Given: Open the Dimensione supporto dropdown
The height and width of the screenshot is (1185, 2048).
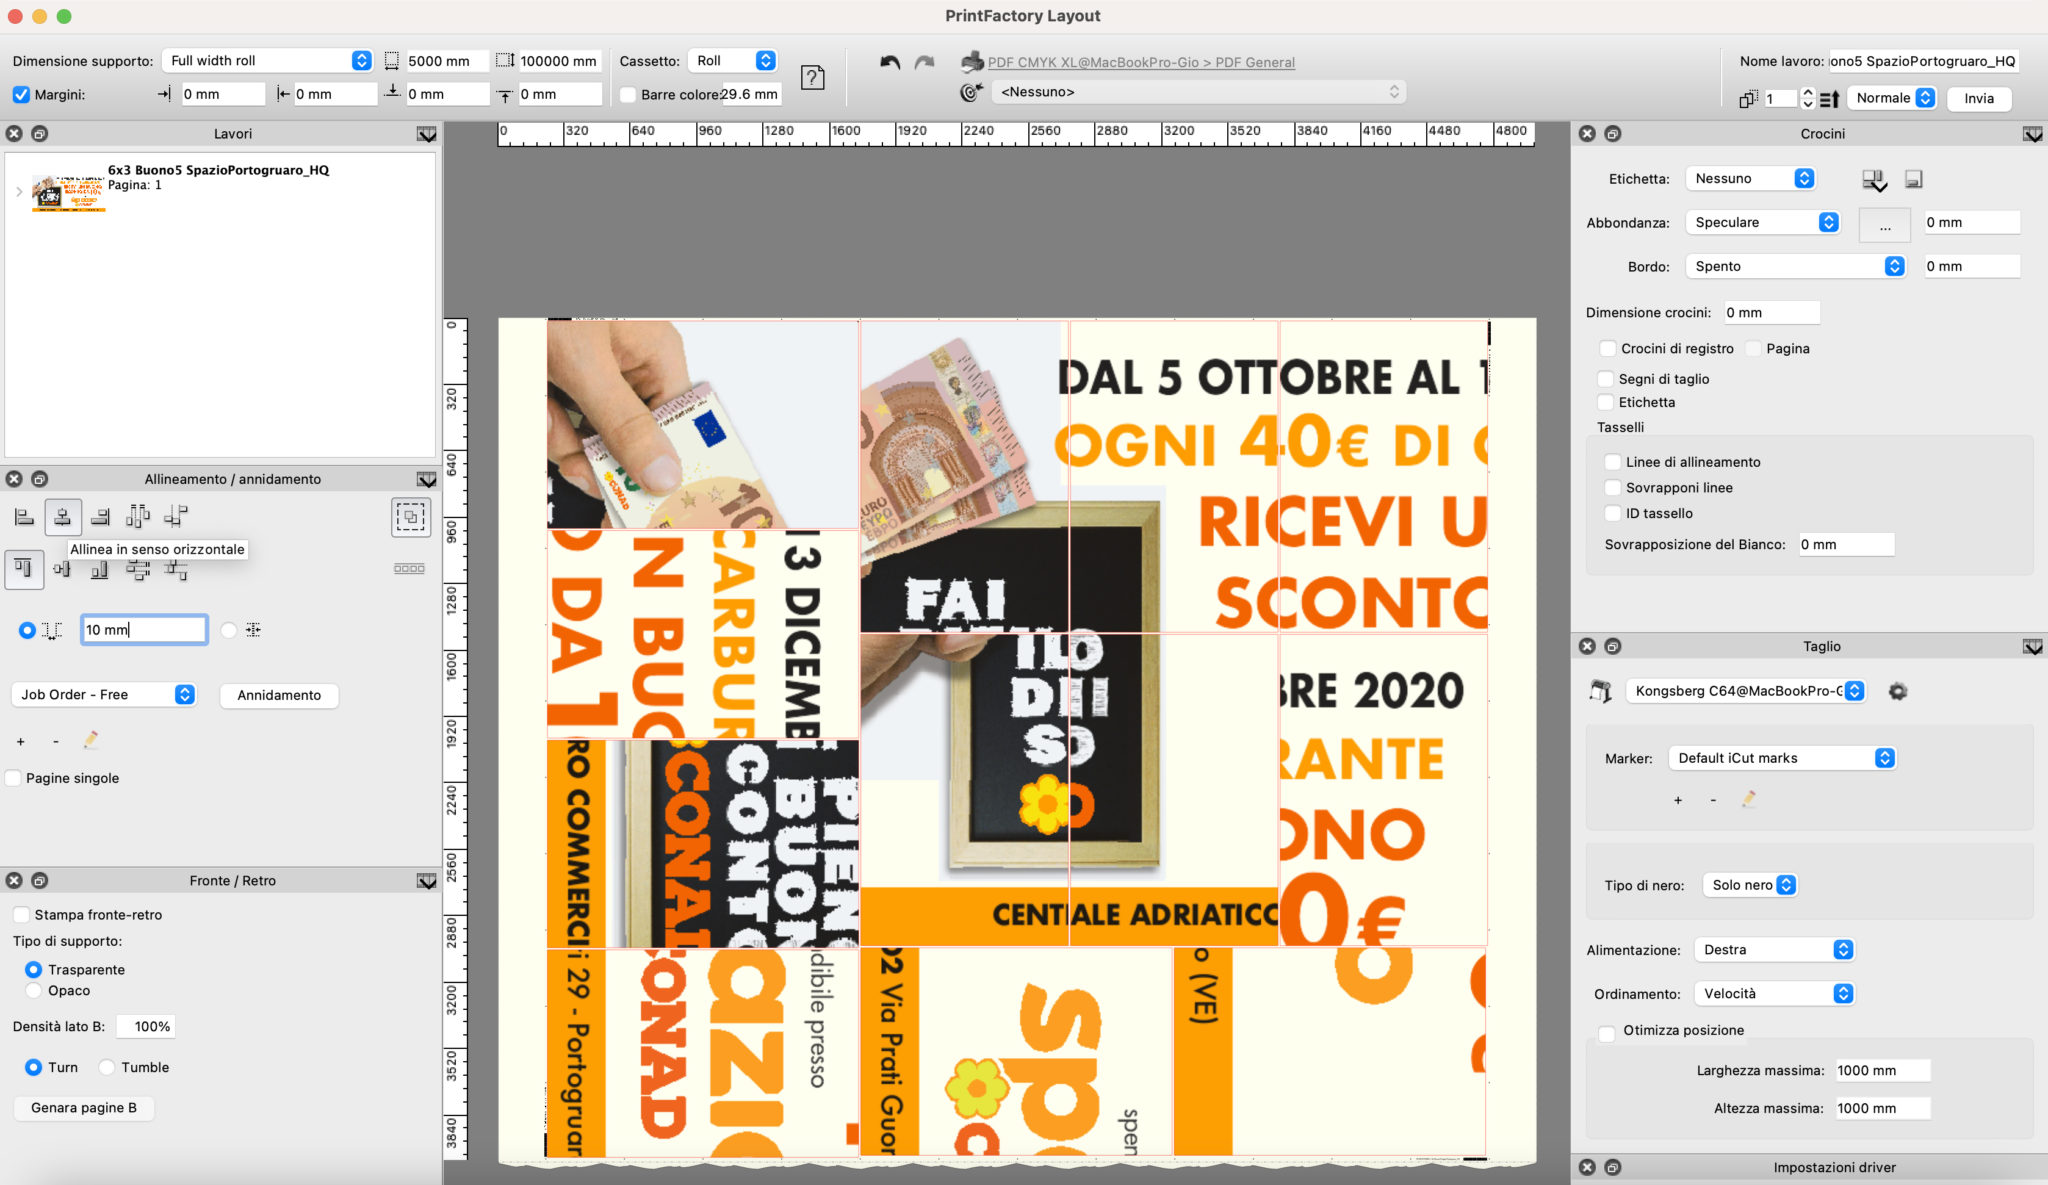Looking at the screenshot, I should pos(266,60).
